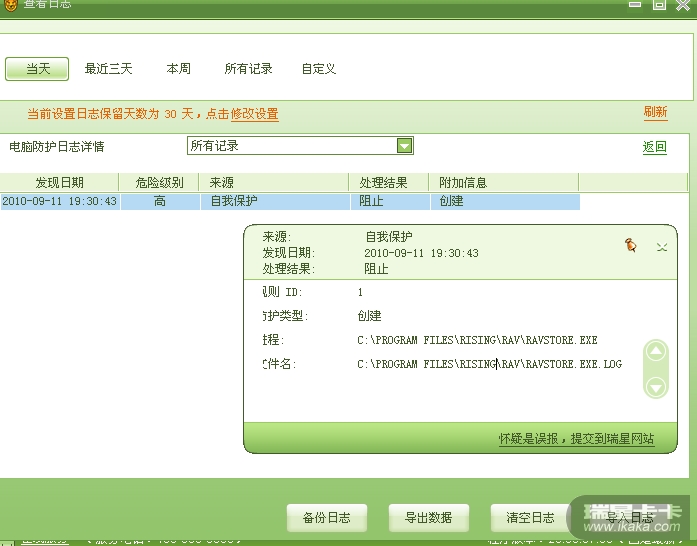The image size is (697, 546).
Task: Show 所有记录 time filter tab
Action: point(248,69)
